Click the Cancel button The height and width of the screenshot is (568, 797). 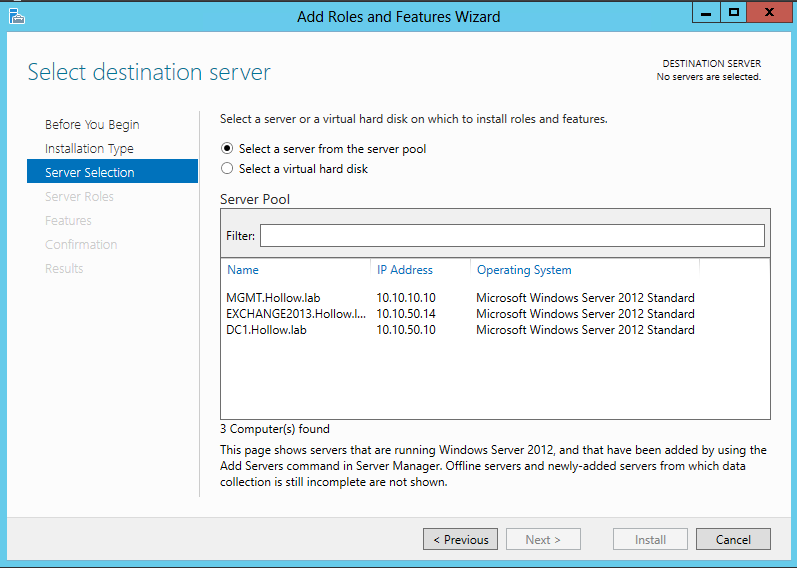tap(733, 539)
